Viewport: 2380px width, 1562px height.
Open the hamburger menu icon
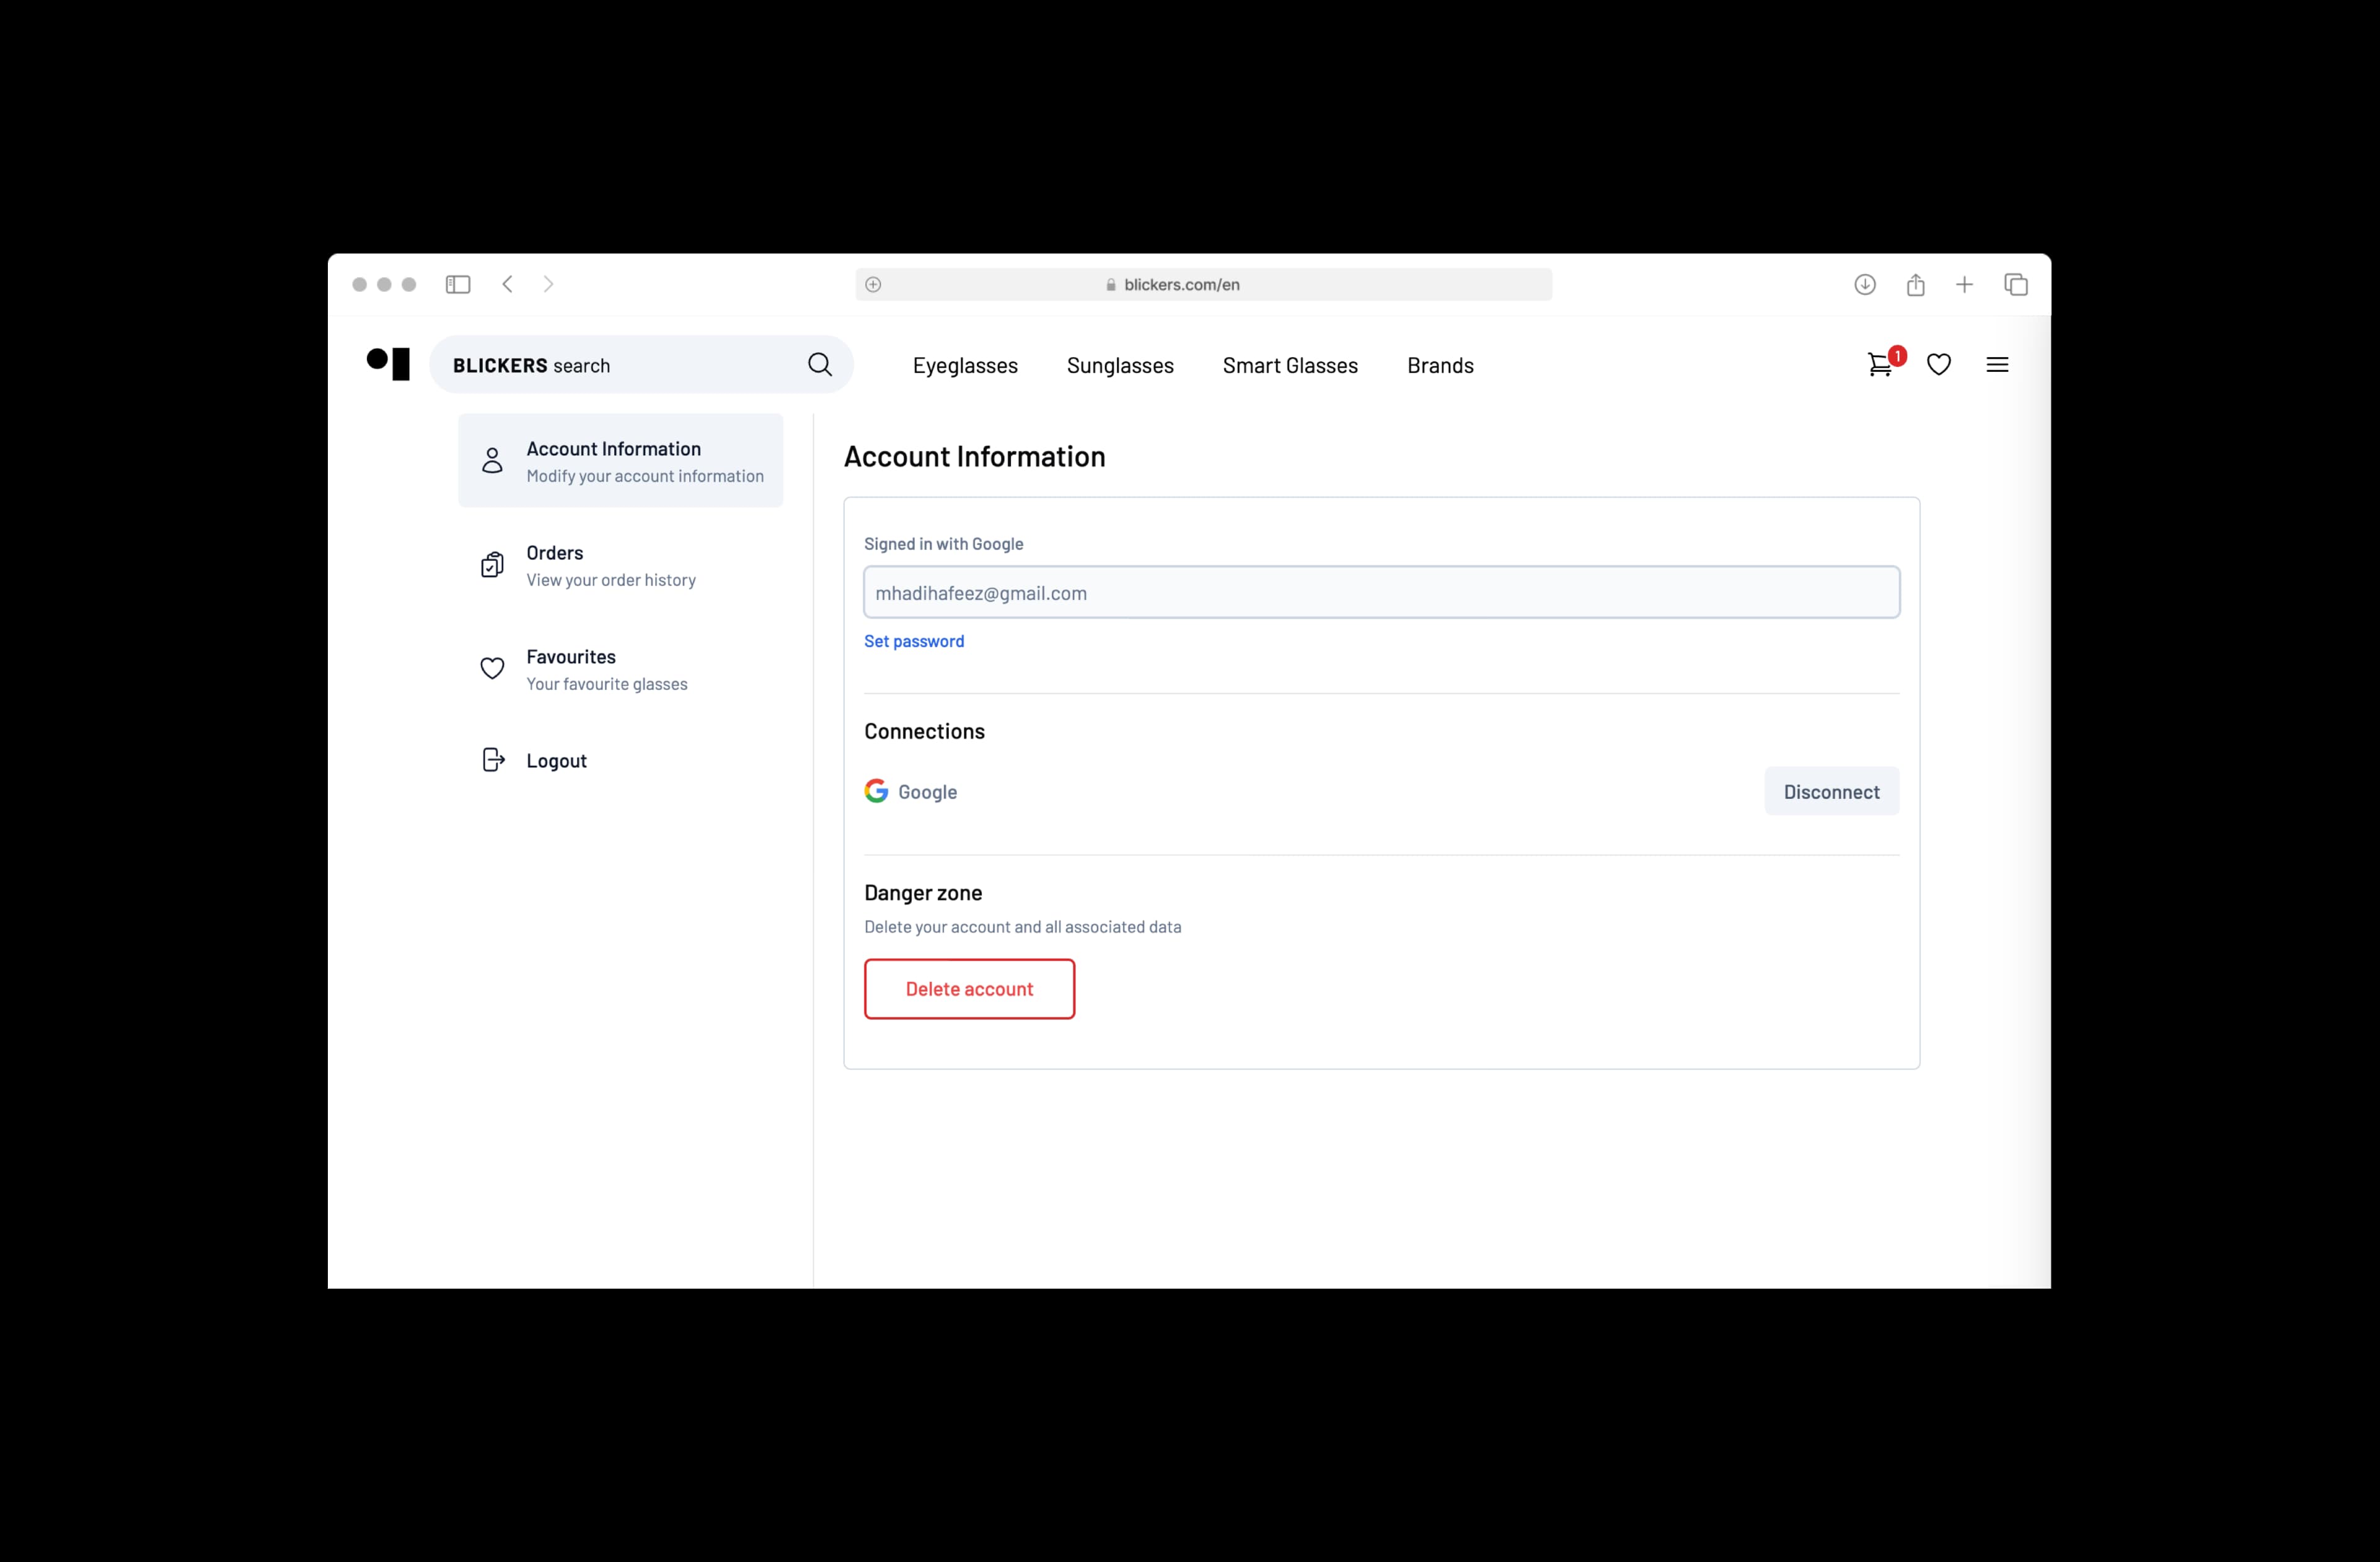[x=1997, y=365]
